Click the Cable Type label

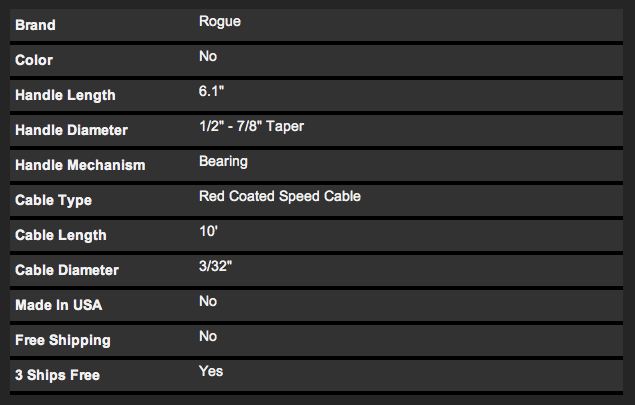53,200
